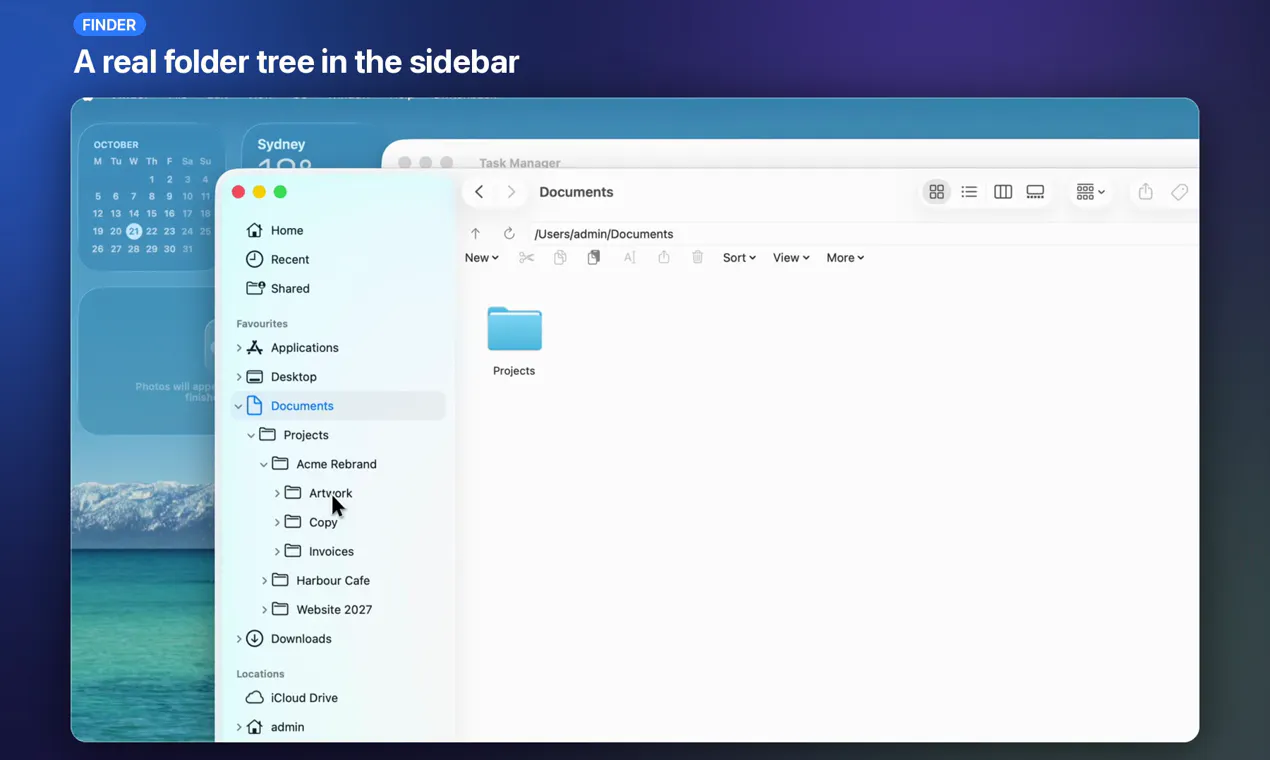Go forward with the right chevron
The height and width of the screenshot is (760, 1270).
tap(512, 192)
